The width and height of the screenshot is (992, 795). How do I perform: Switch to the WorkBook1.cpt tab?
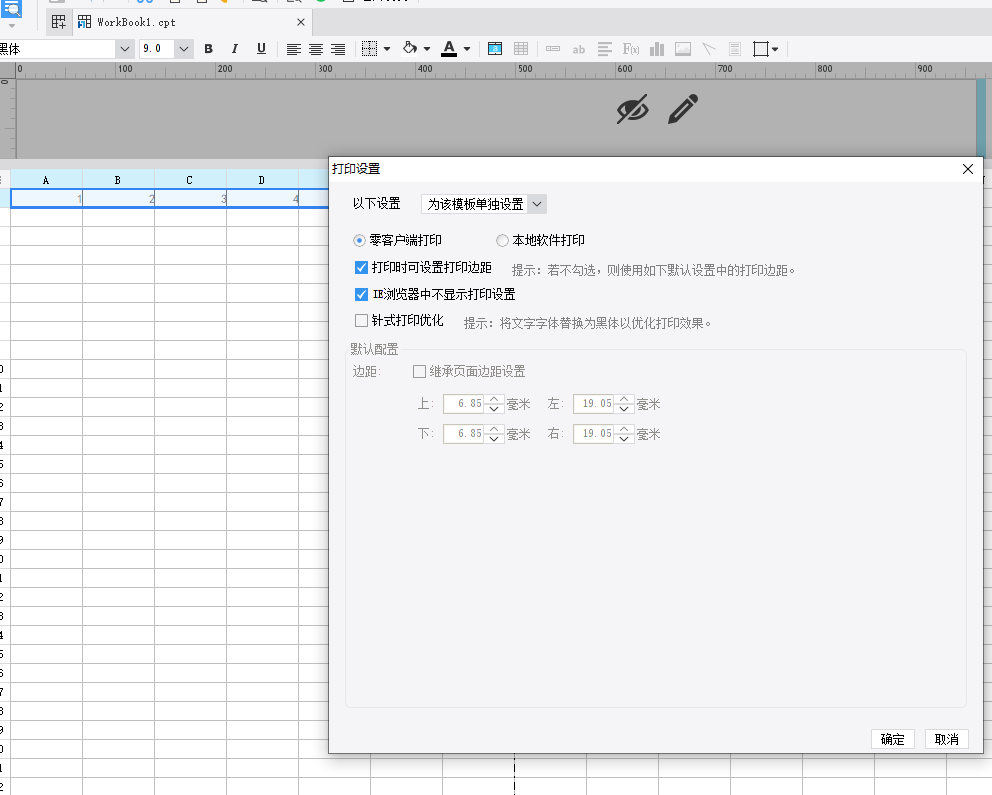tap(136, 22)
